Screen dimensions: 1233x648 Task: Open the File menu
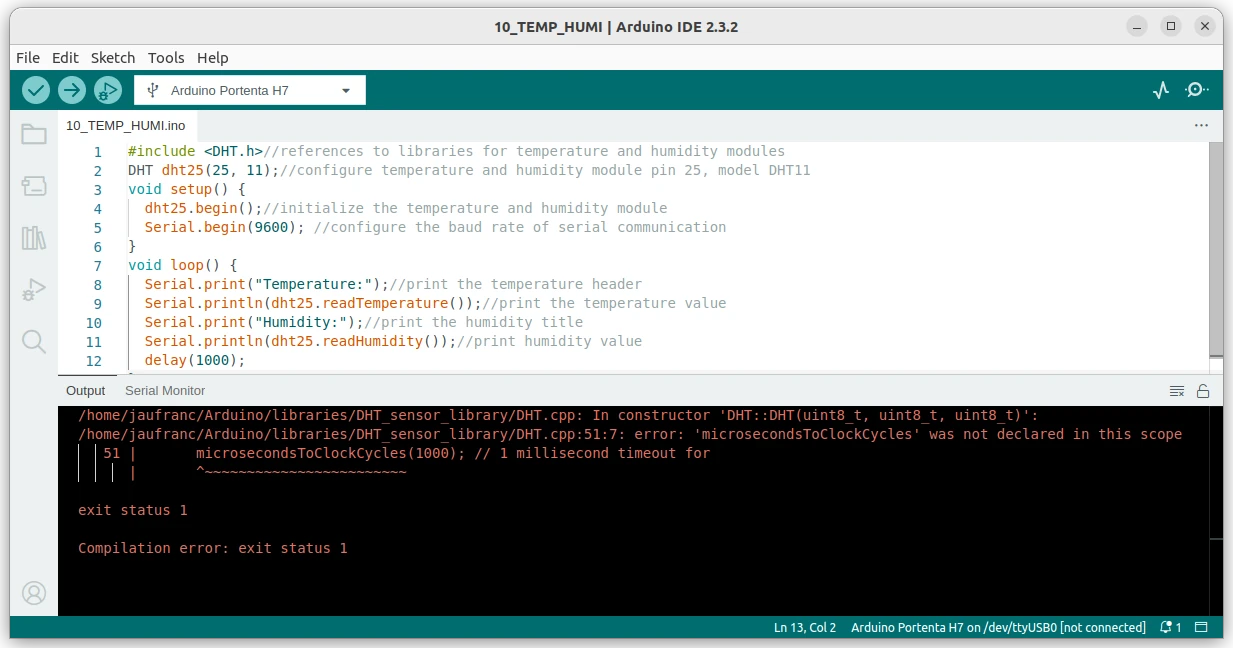28,58
